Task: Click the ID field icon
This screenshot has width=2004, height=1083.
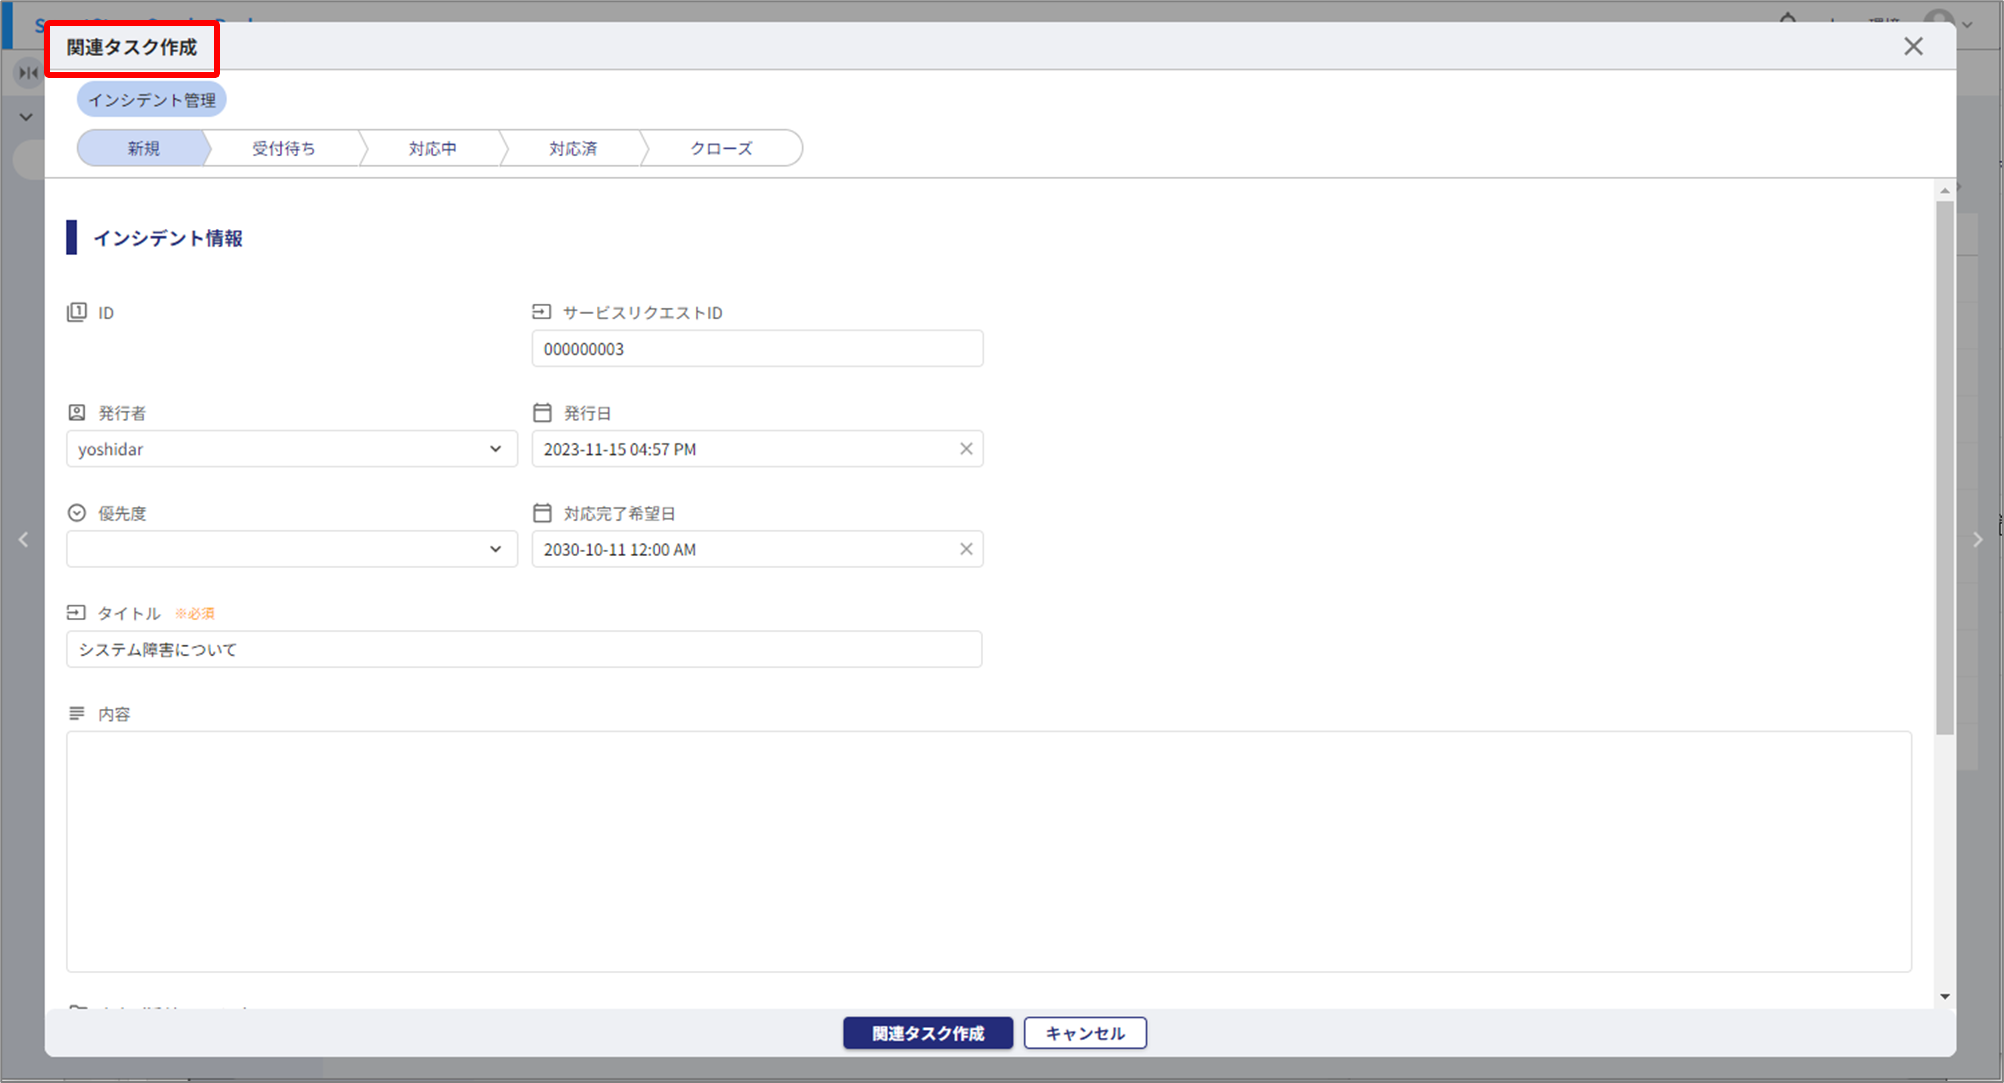Action: (x=77, y=312)
